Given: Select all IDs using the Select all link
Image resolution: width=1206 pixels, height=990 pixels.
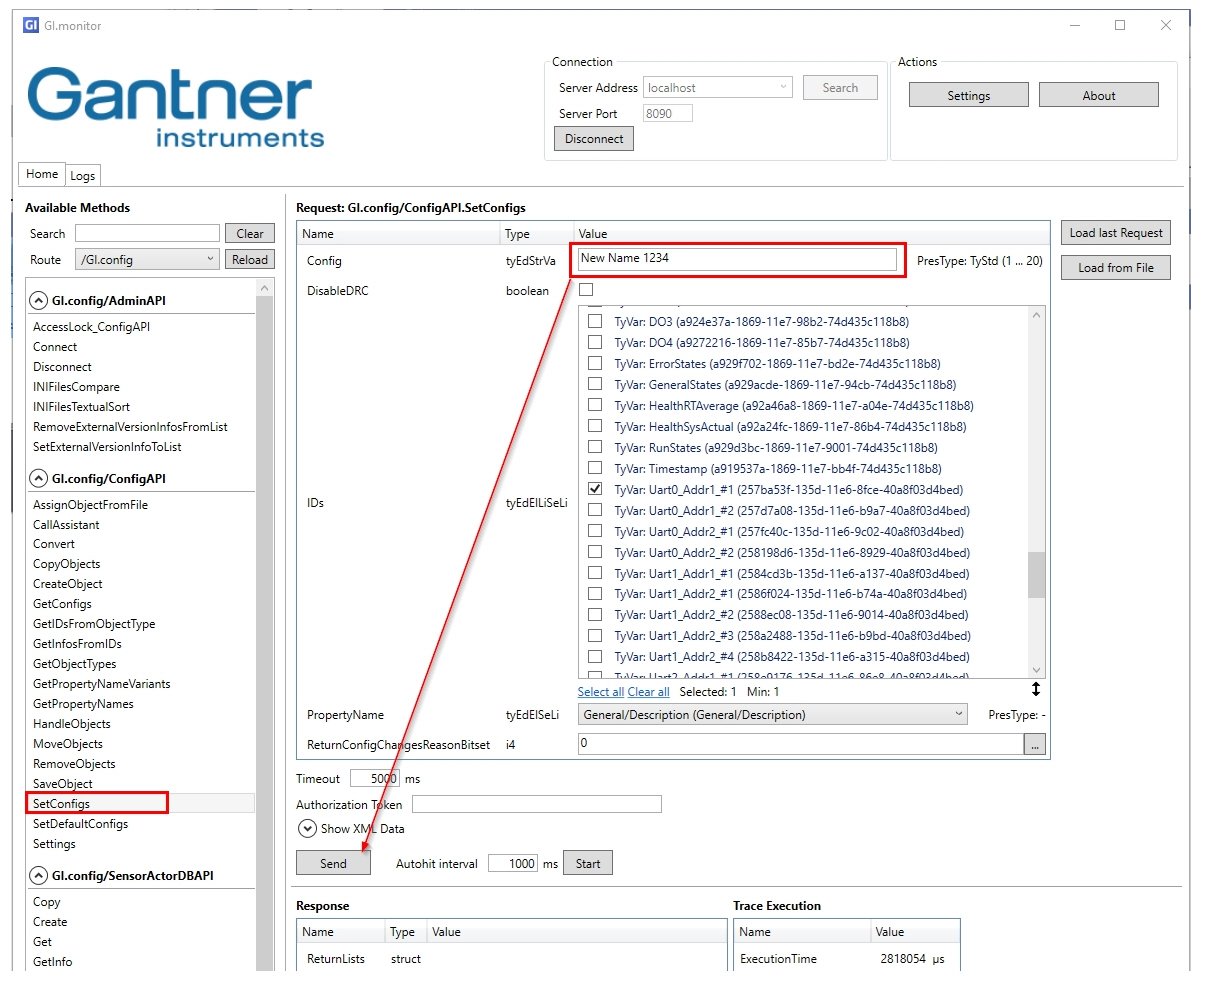Looking at the screenshot, I should pos(600,691).
